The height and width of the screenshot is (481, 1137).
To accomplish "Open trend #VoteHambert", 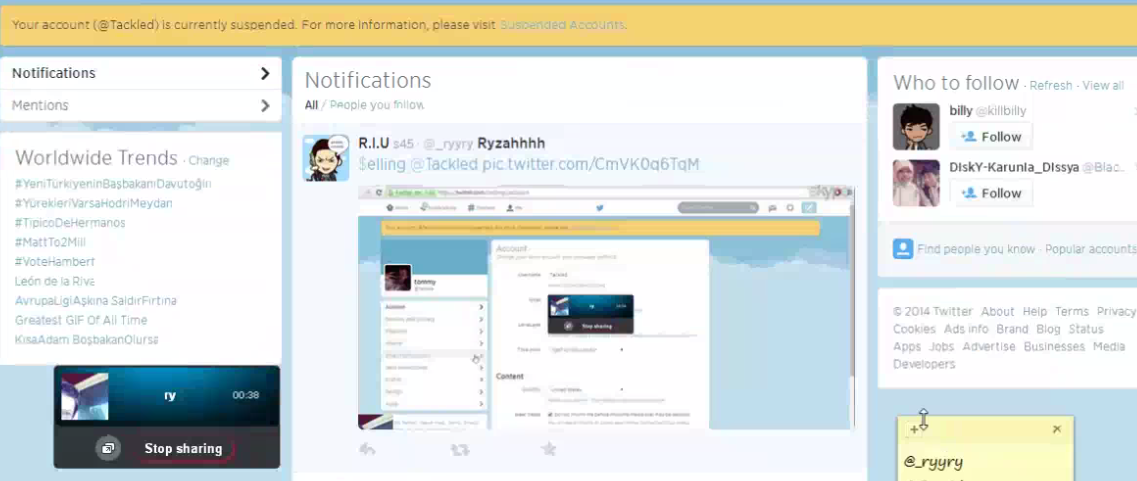I will [x=54, y=262].
